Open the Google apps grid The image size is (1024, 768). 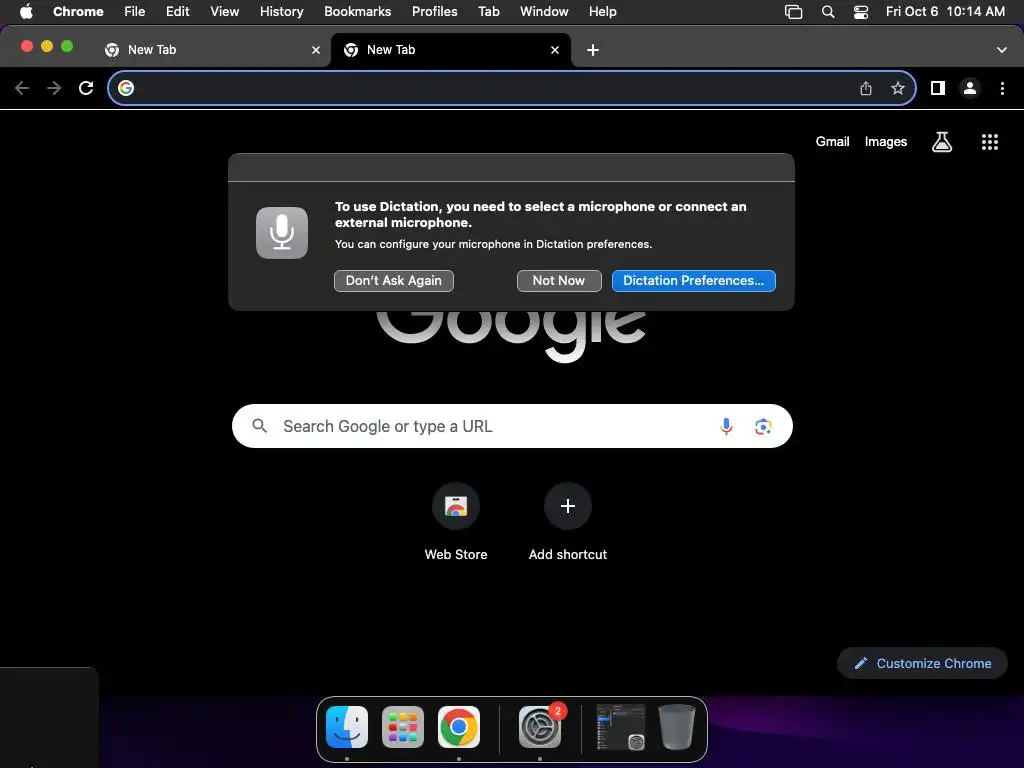(990, 142)
